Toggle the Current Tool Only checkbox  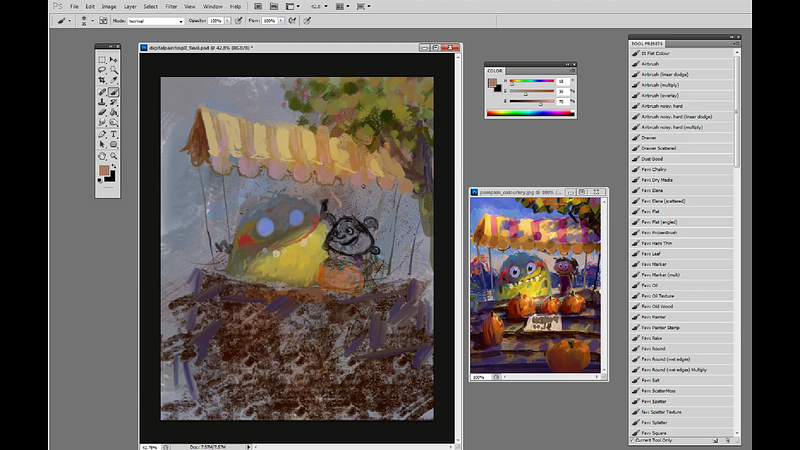click(632, 440)
